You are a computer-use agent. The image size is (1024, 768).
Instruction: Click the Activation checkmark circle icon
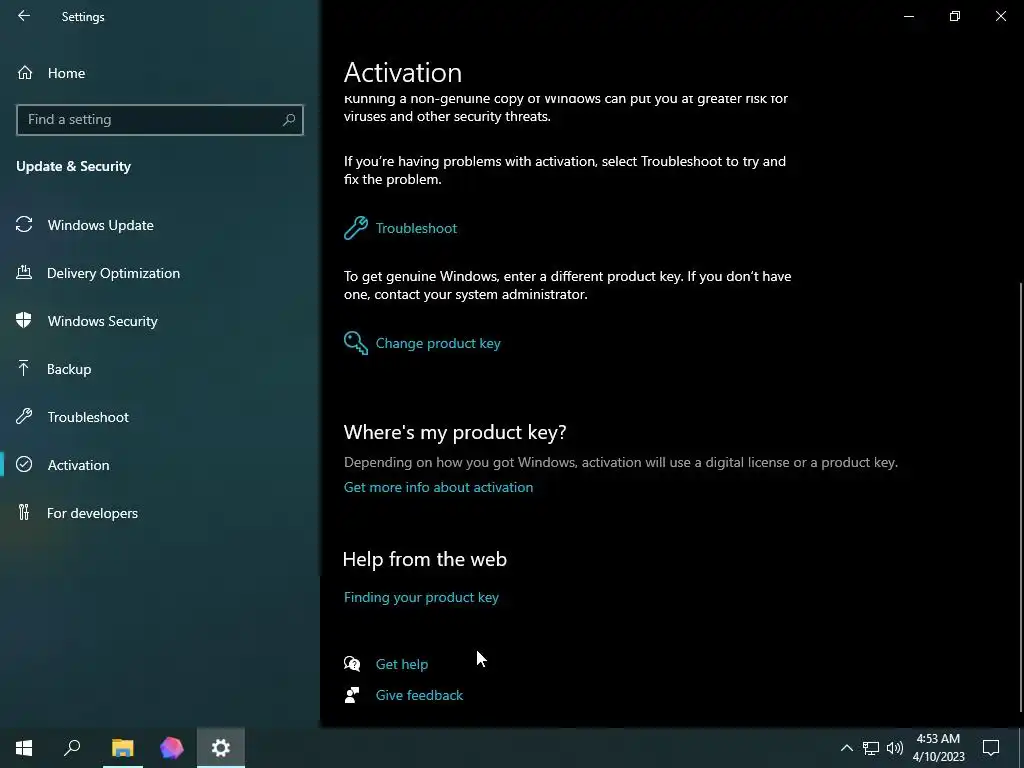coord(24,464)
